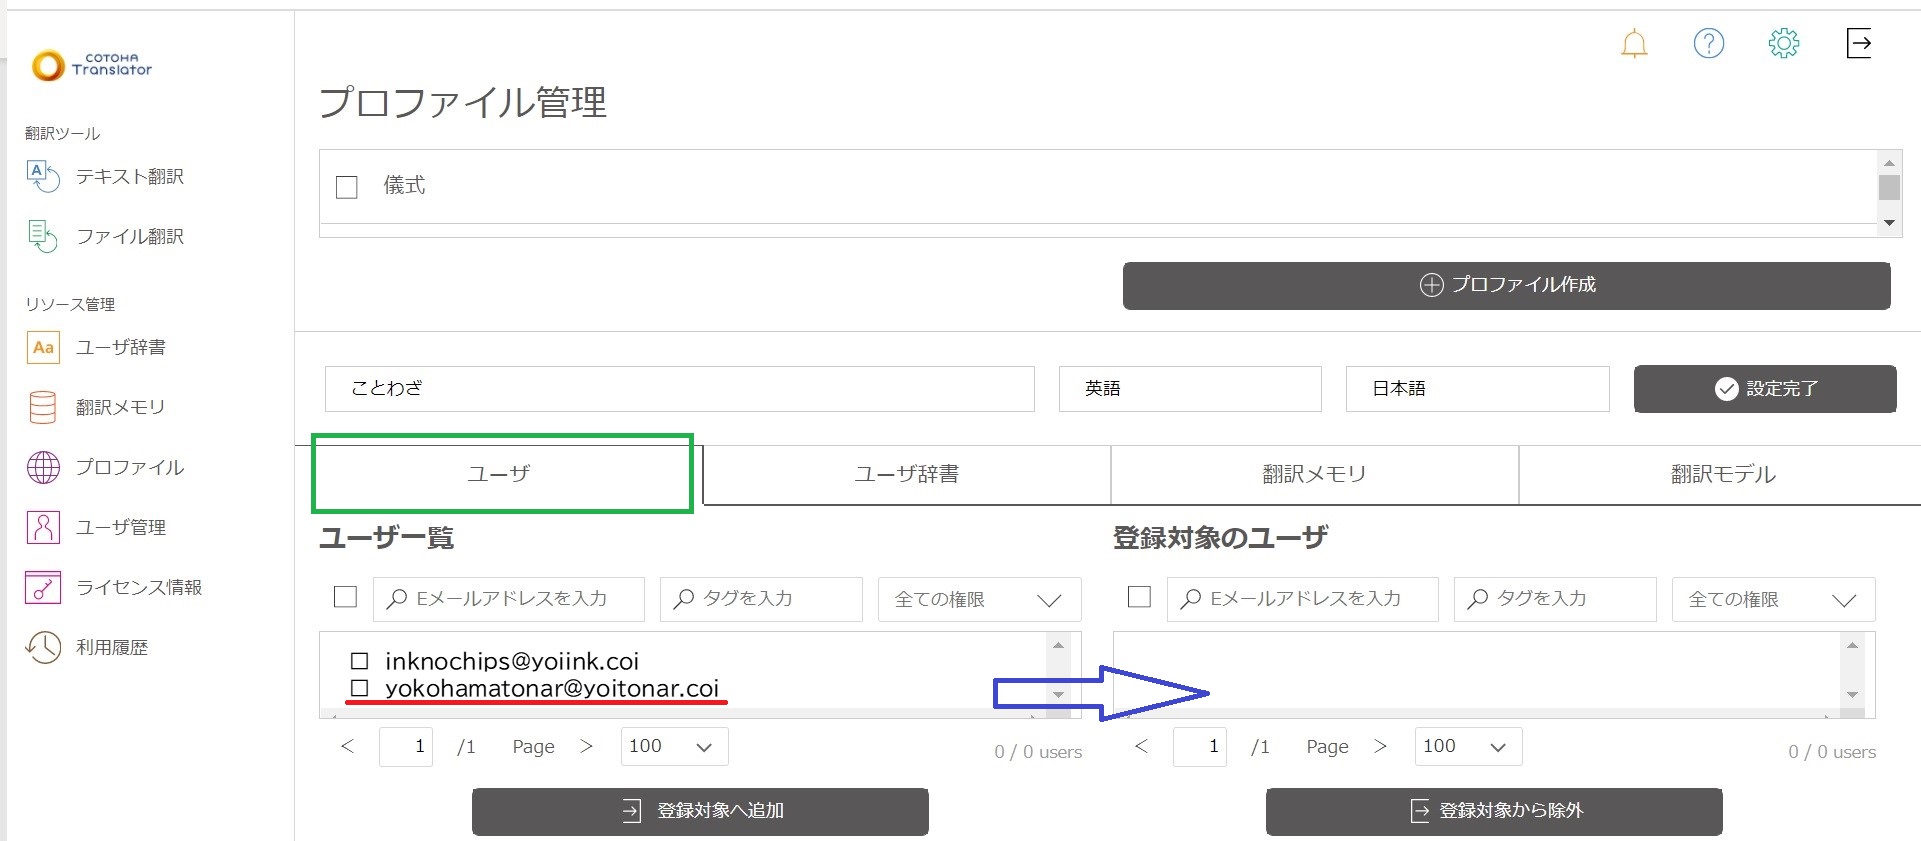Switch to the ユーザ辞書 tab

tap(906, 474)
